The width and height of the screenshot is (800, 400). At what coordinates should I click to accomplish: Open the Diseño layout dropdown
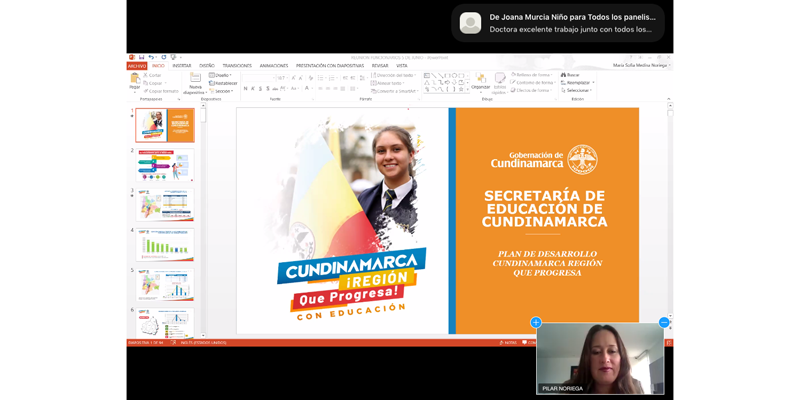(220, 75)
